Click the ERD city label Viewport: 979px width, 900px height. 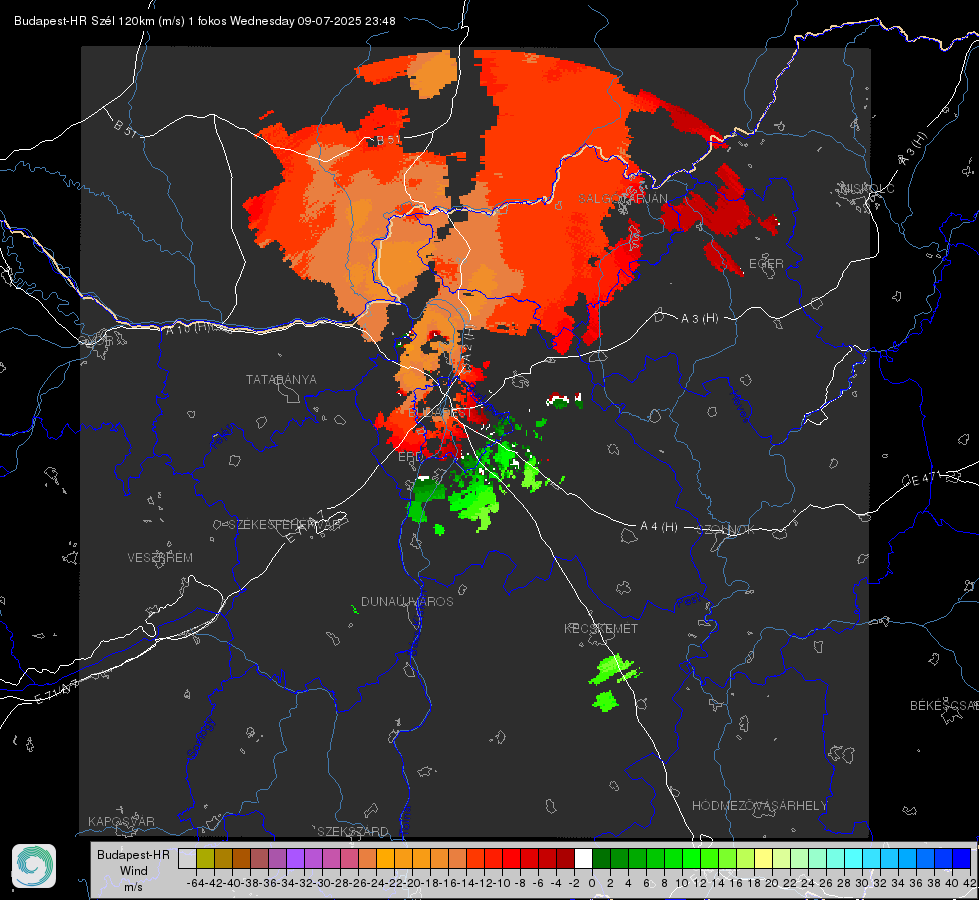pos(410,457)
